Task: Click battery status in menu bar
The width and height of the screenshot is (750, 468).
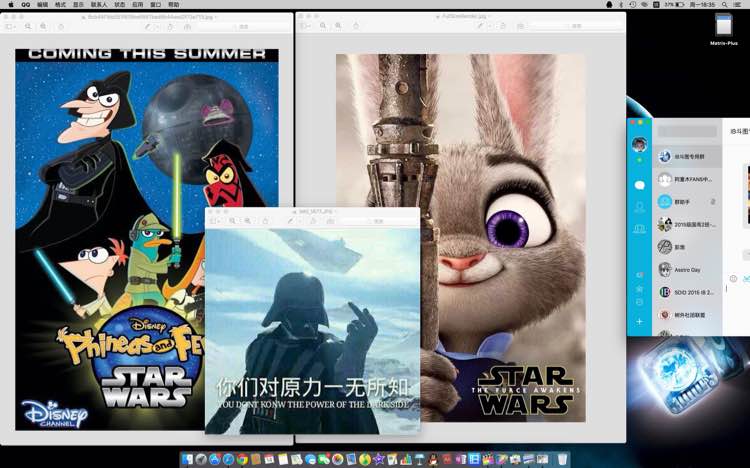Action: point(674,4)
